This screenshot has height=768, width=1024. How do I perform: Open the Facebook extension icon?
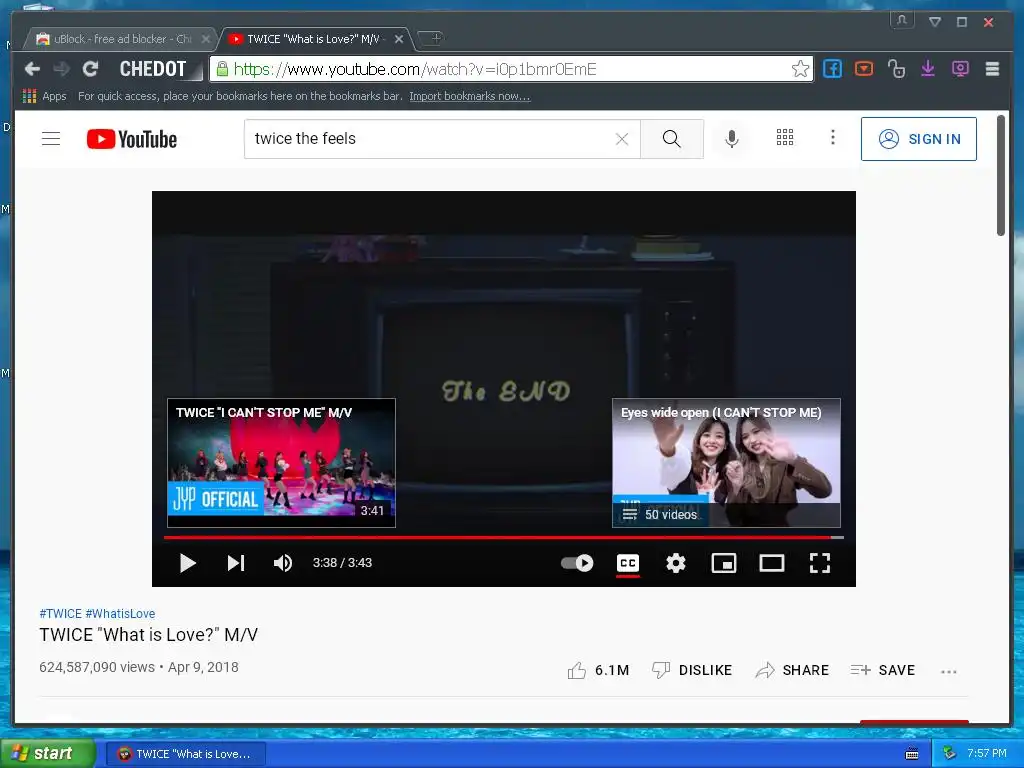pos(832,69)
